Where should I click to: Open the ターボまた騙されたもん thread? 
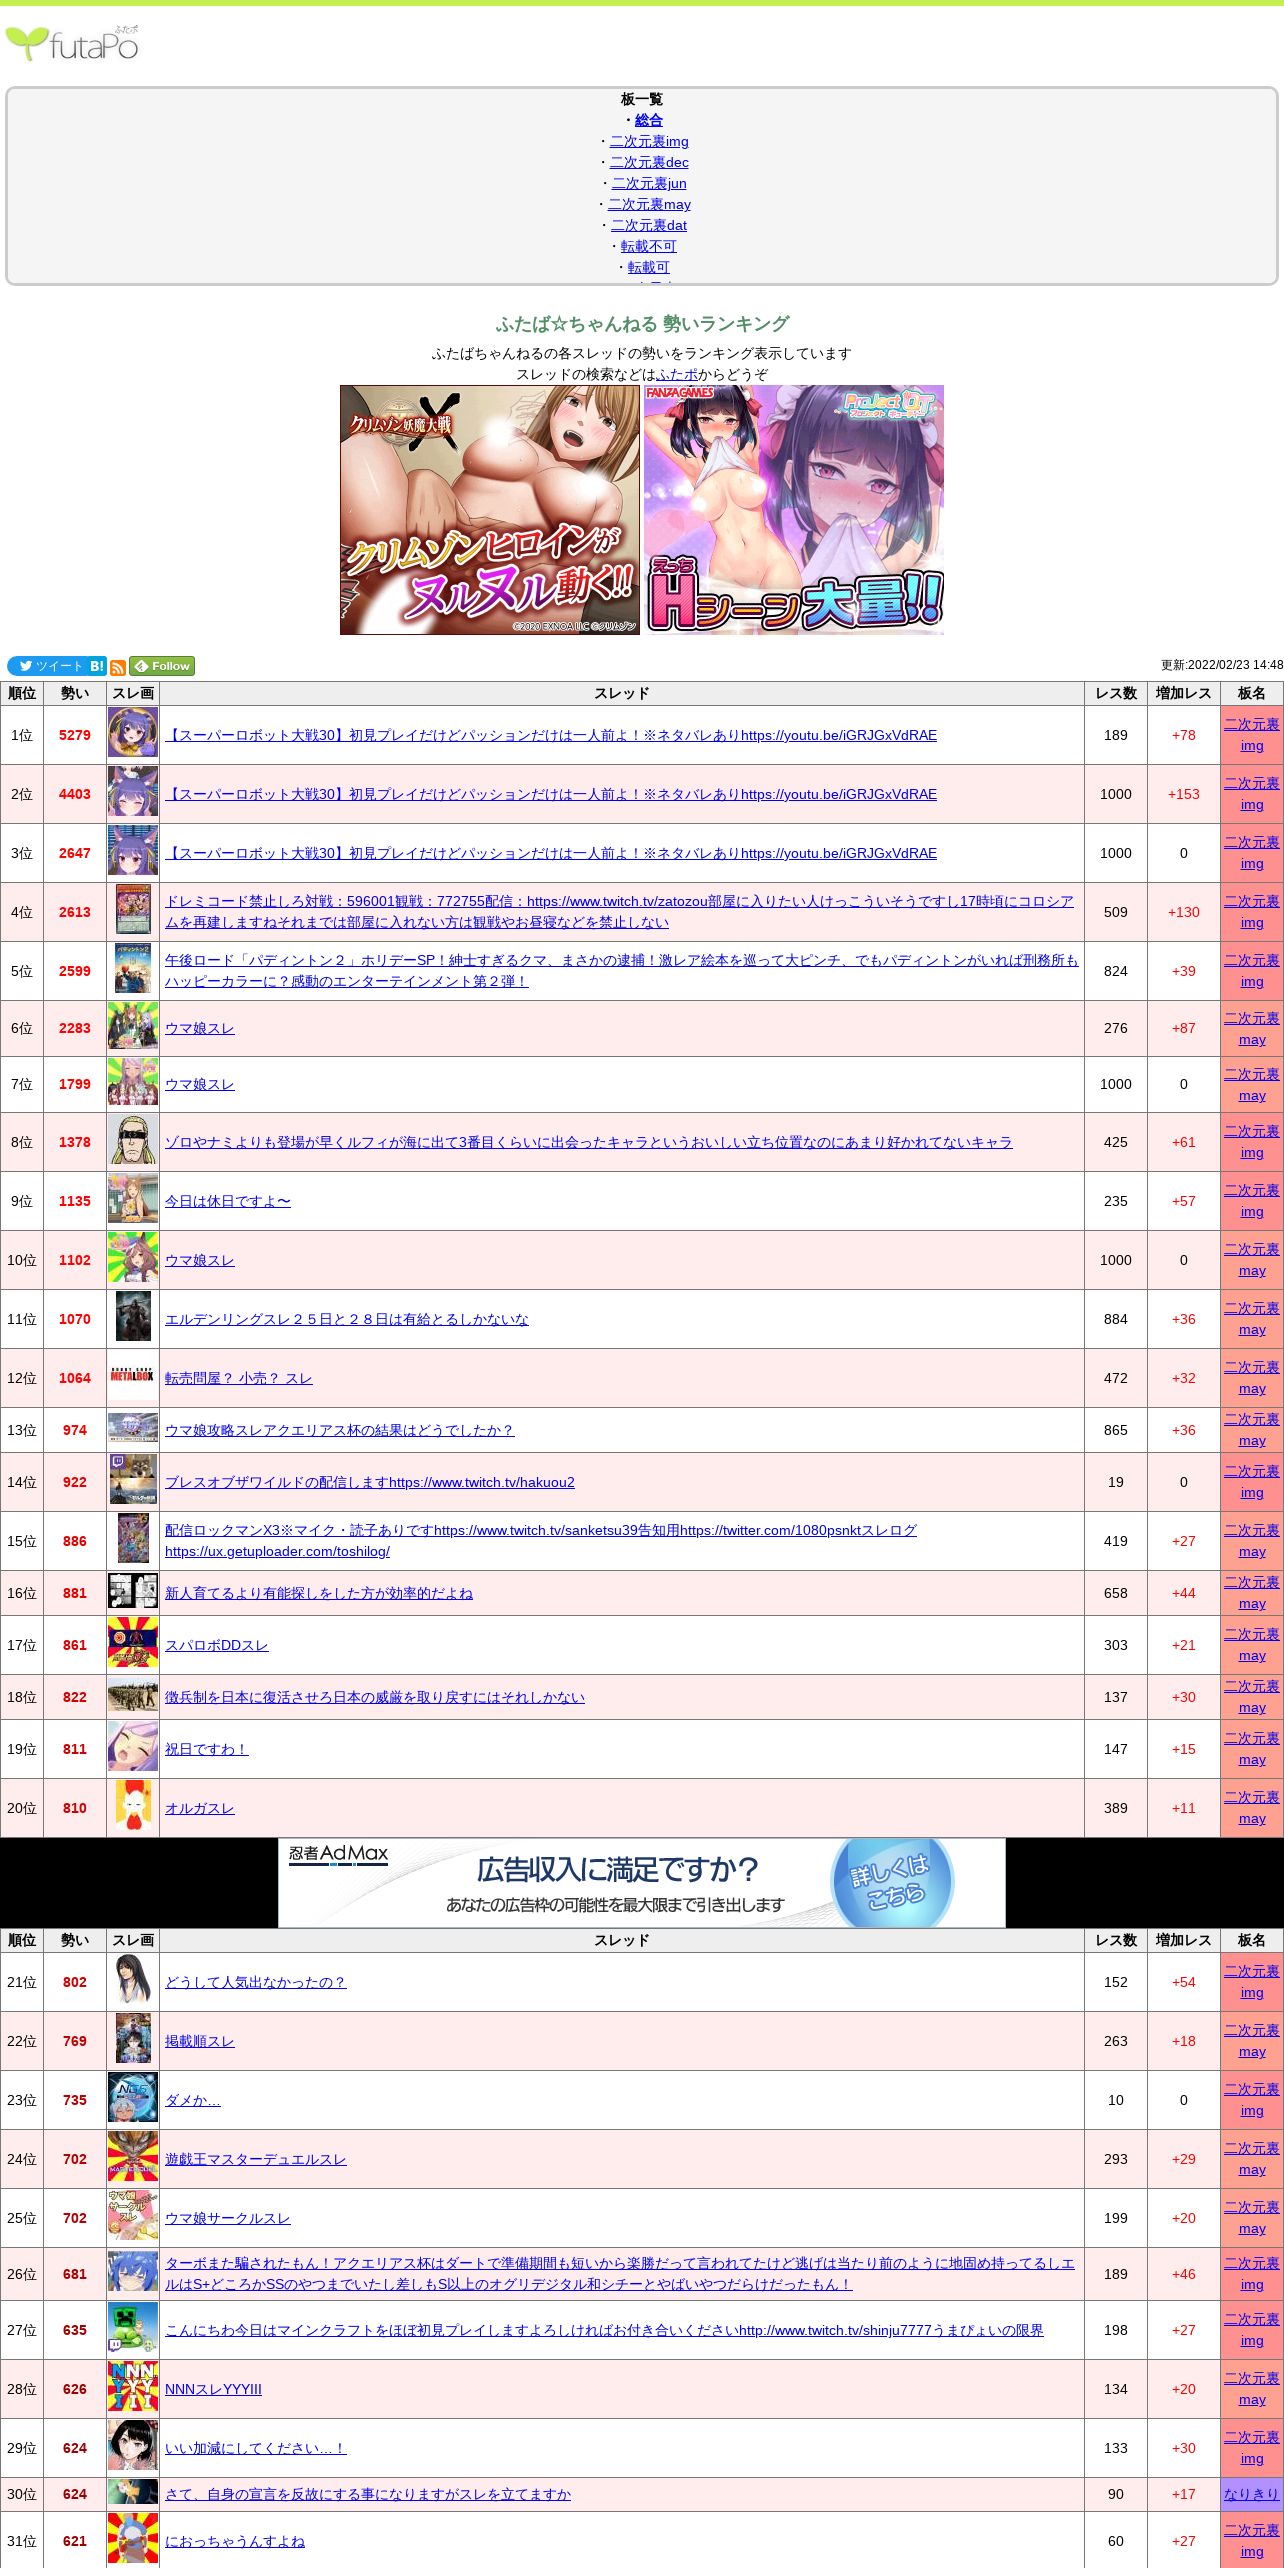pyautogui.click(x=620, y=2274)
